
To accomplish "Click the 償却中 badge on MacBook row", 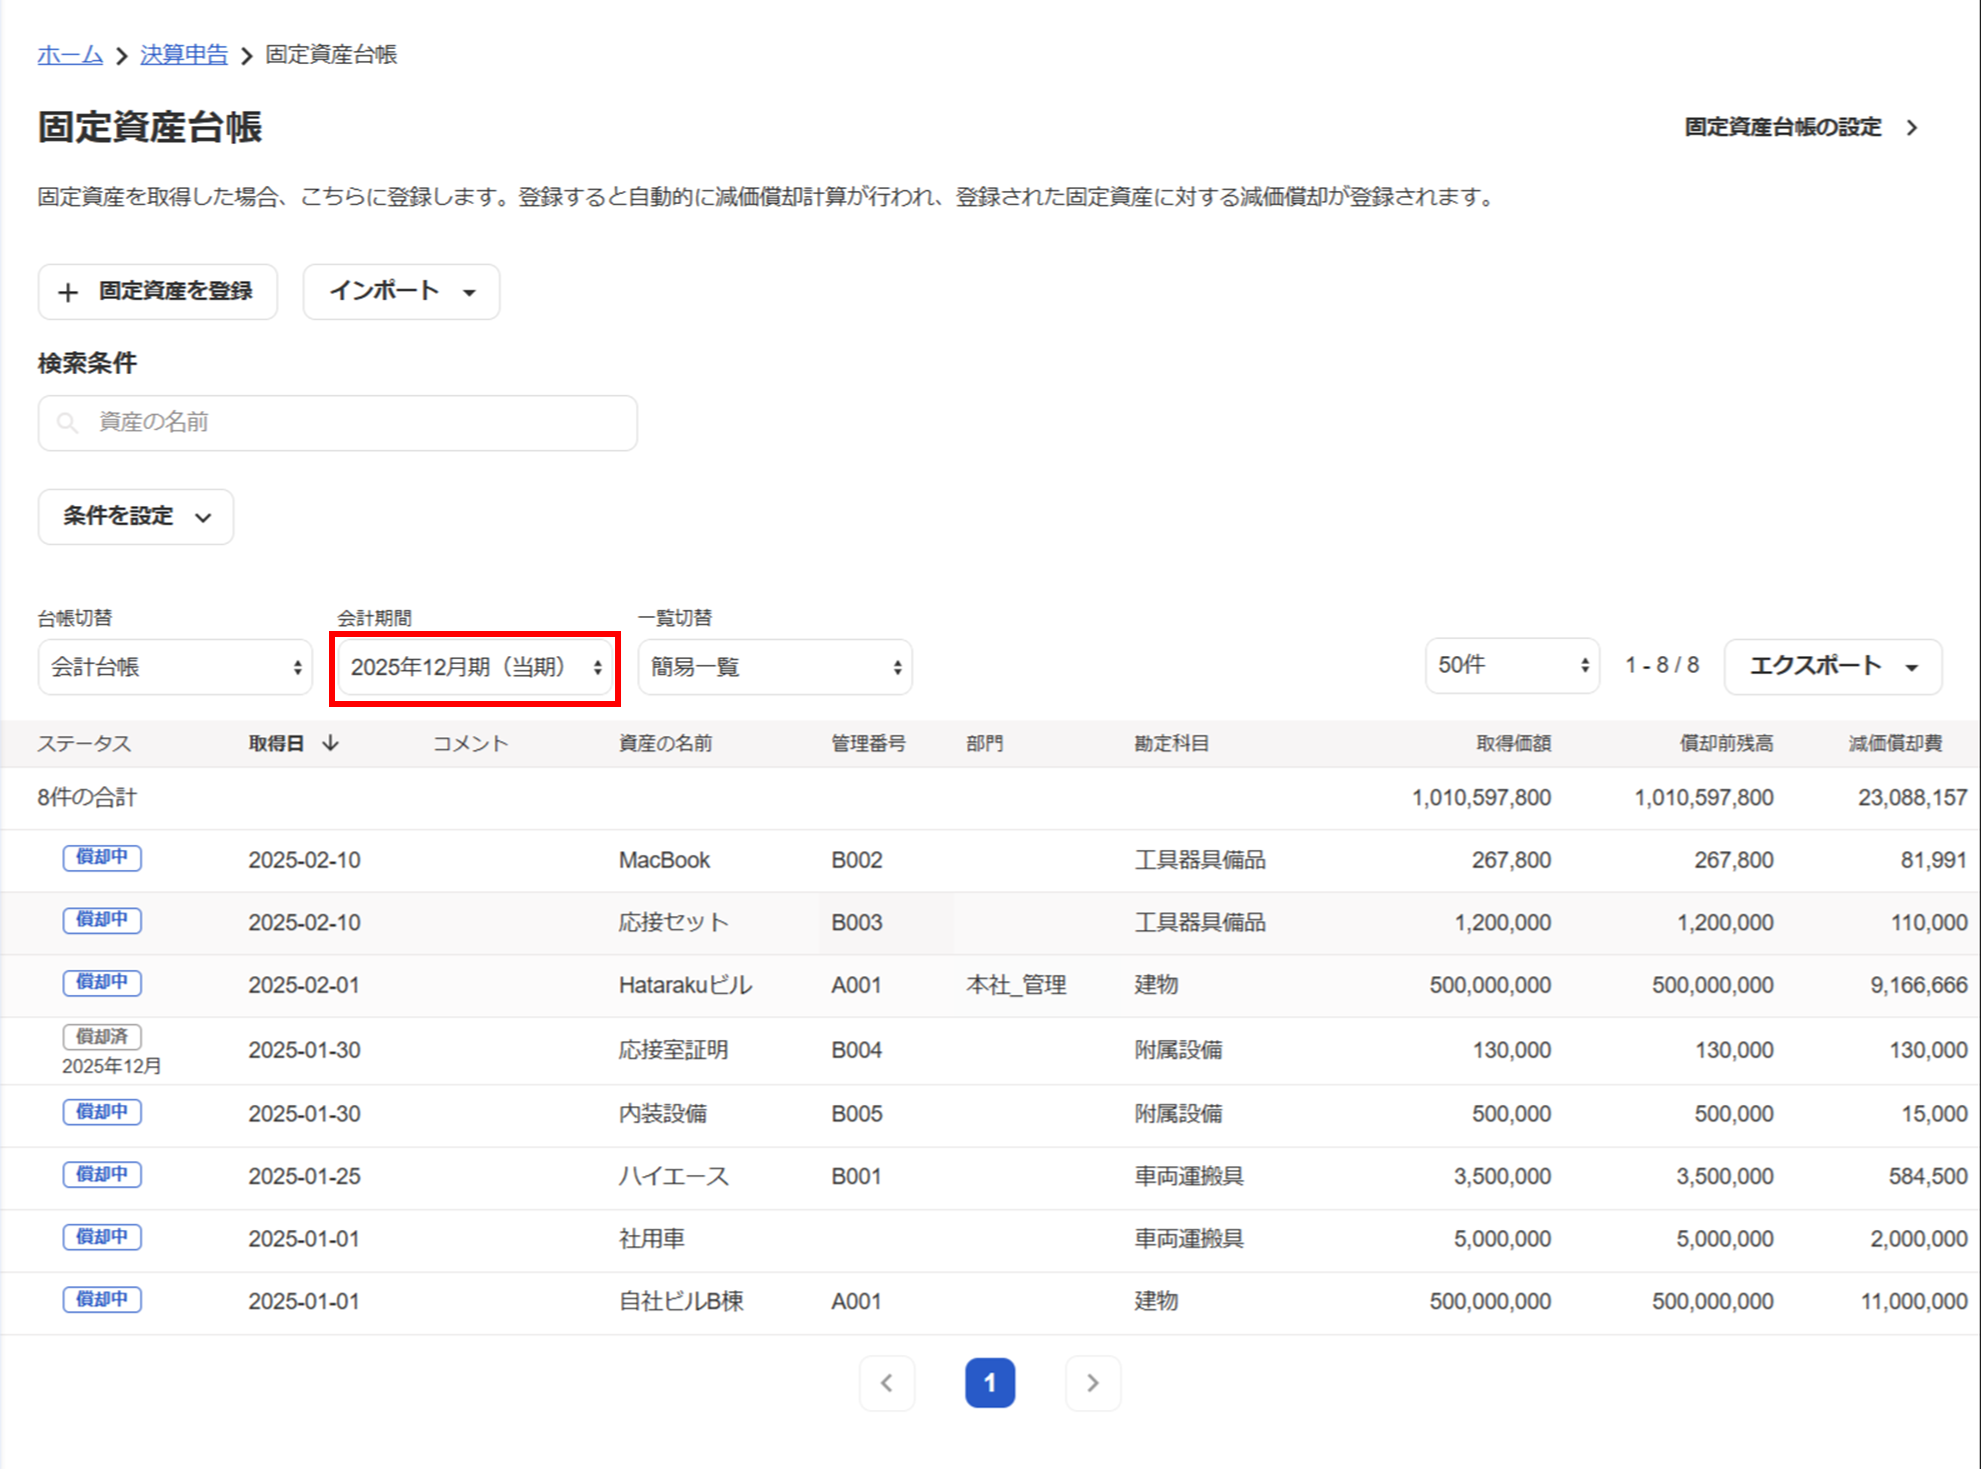I will [x=102, y=858].
